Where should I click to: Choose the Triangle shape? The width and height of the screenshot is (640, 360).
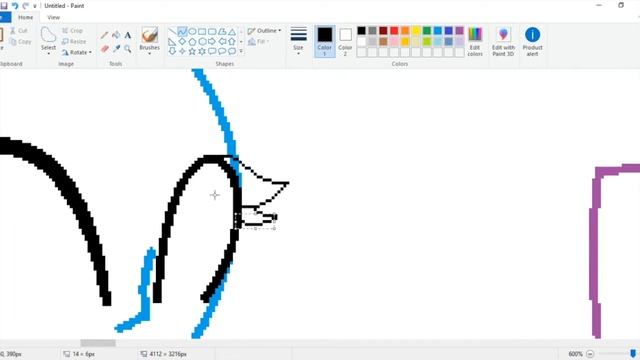(231, 31)
